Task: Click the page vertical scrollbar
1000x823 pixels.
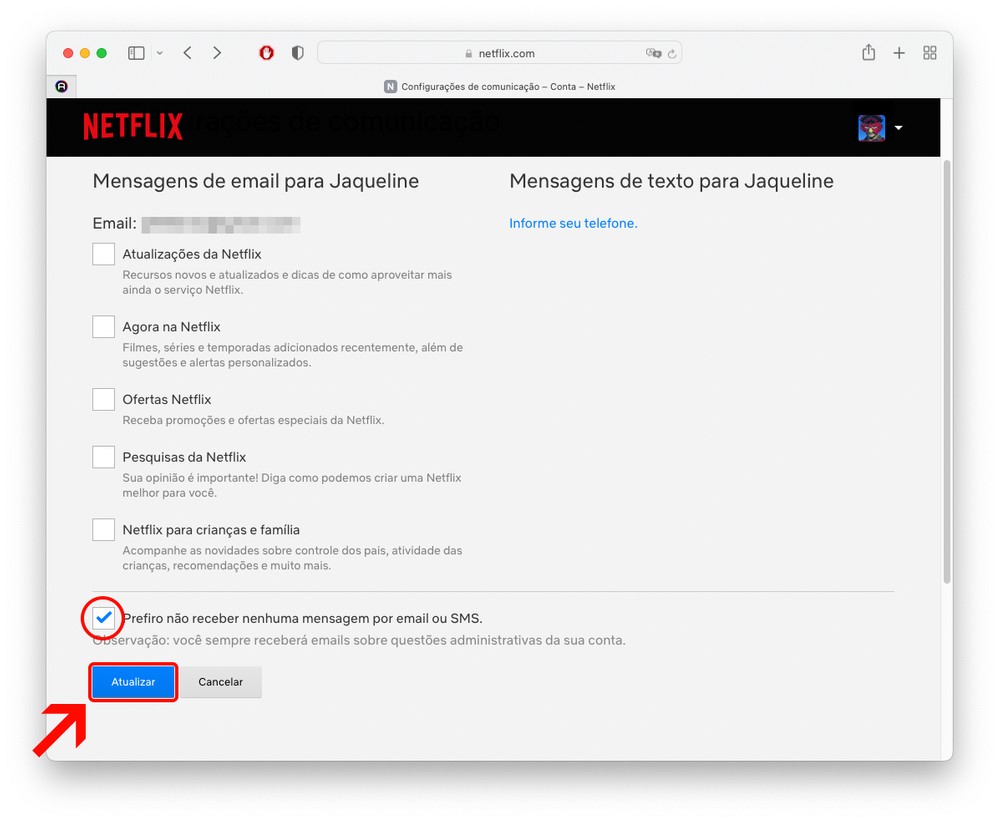Action: click(947, 370)
